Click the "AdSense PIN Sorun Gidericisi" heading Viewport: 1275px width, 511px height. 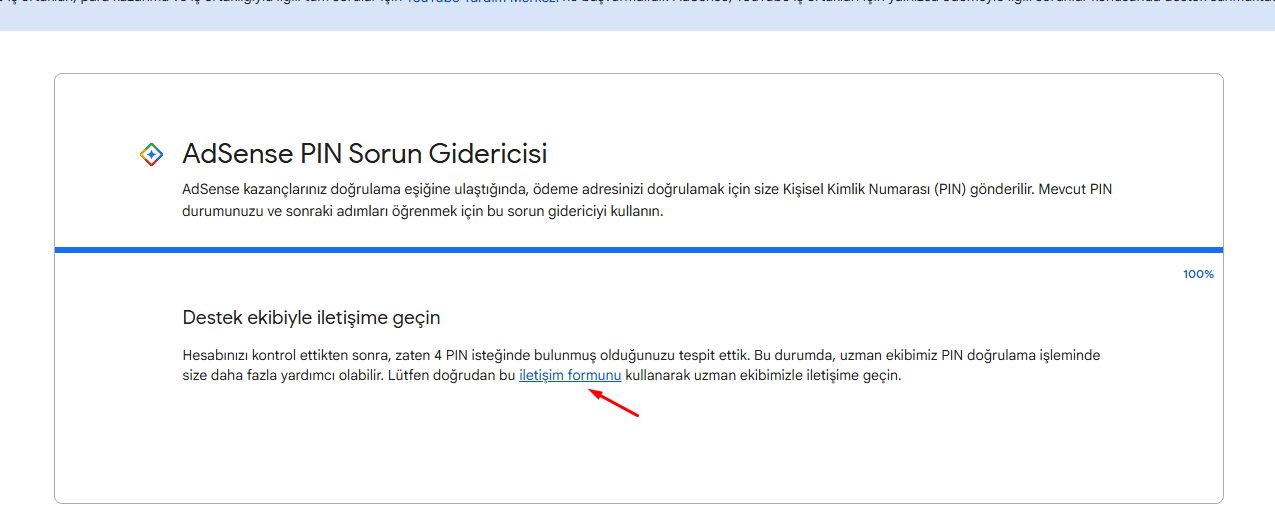[x=365, y=154]
